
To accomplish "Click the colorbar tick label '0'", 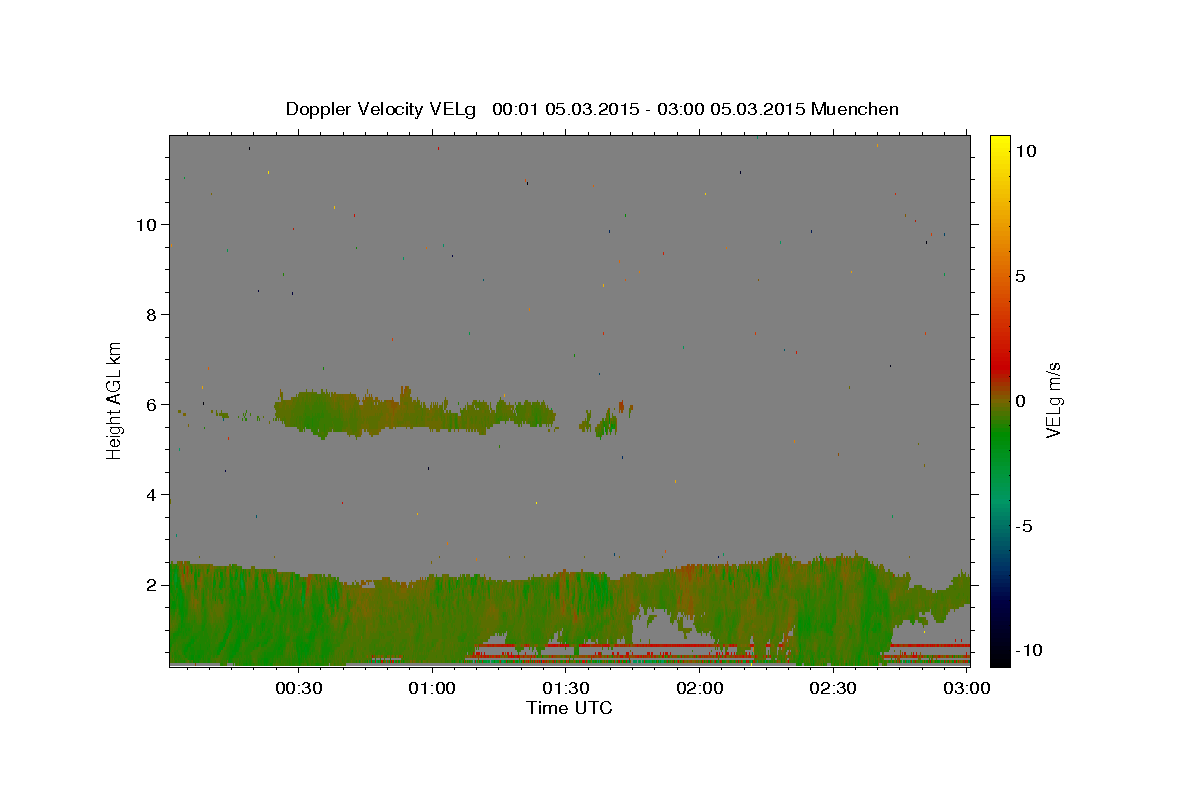I will tap(1020, 401).
